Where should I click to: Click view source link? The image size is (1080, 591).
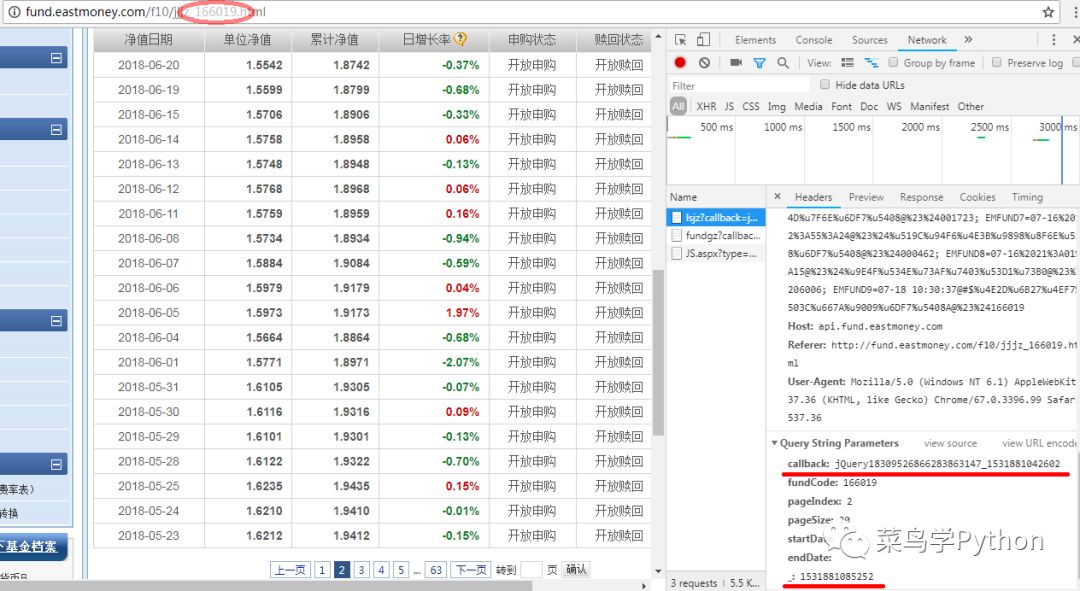click(x=950, y=443)
